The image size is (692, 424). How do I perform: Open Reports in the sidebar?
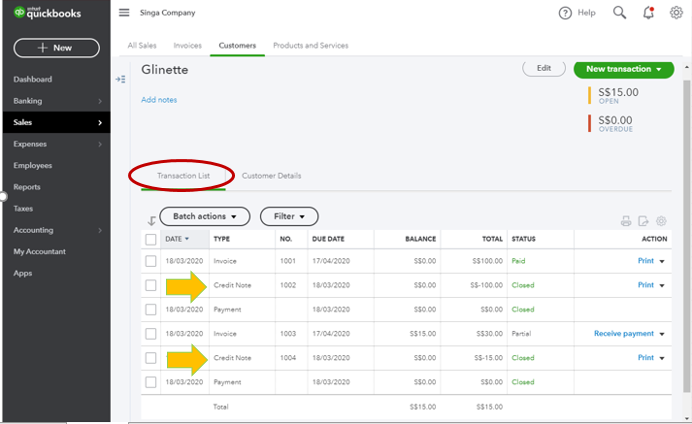click(27, 187)
